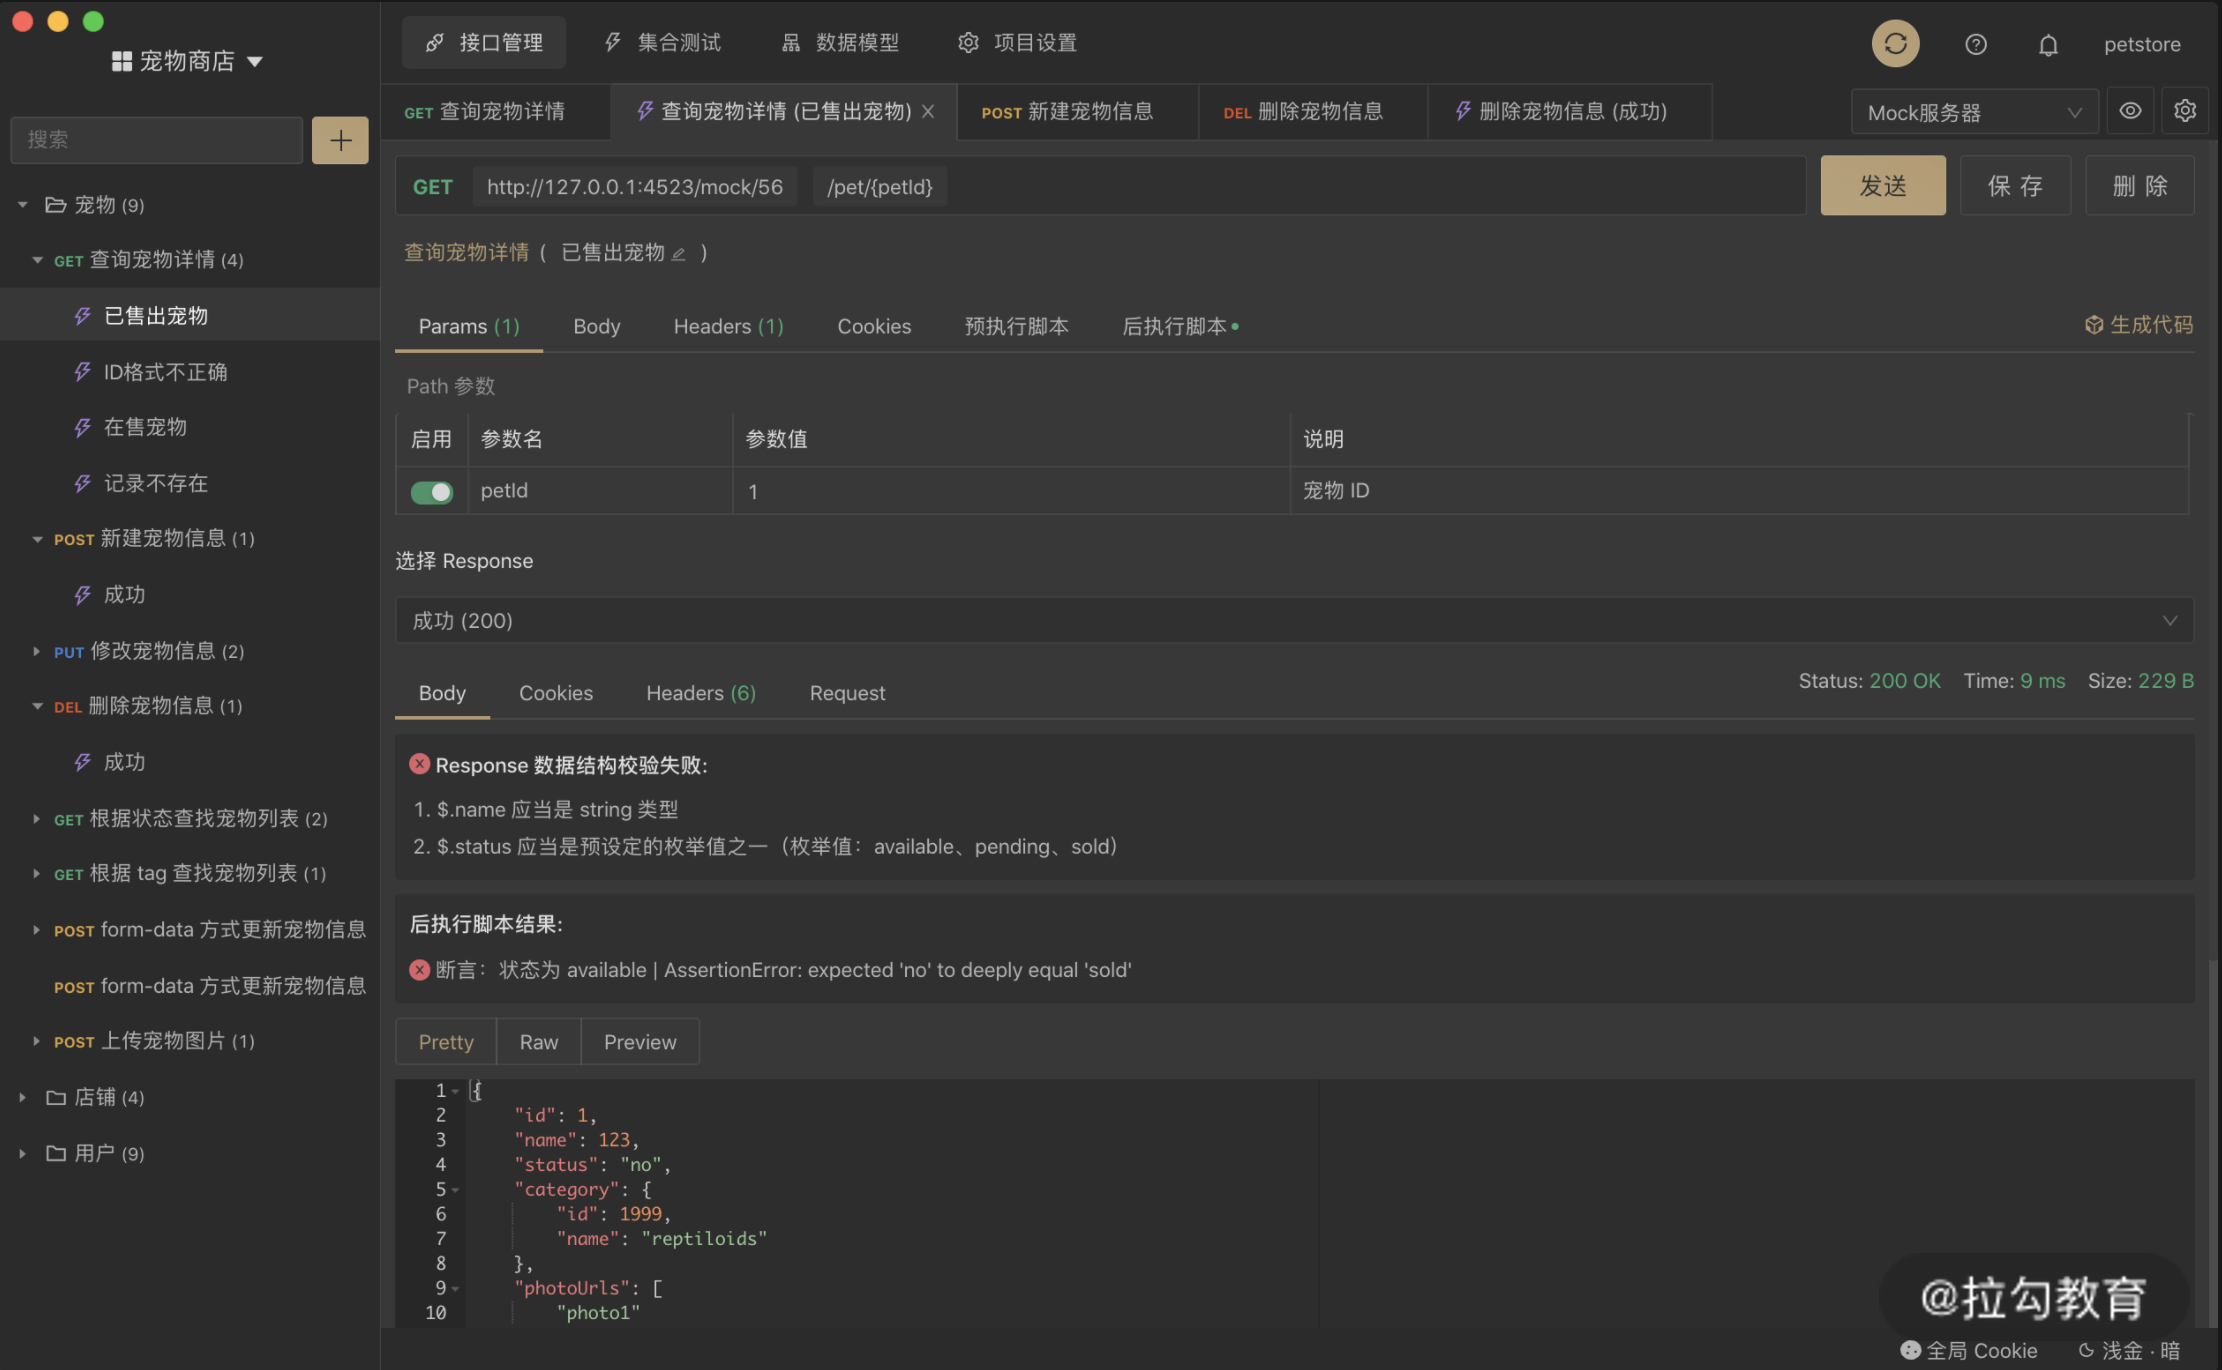Expand the 店铺 (4) folder
The image size is (2222, 1370).
point(23,1097)
